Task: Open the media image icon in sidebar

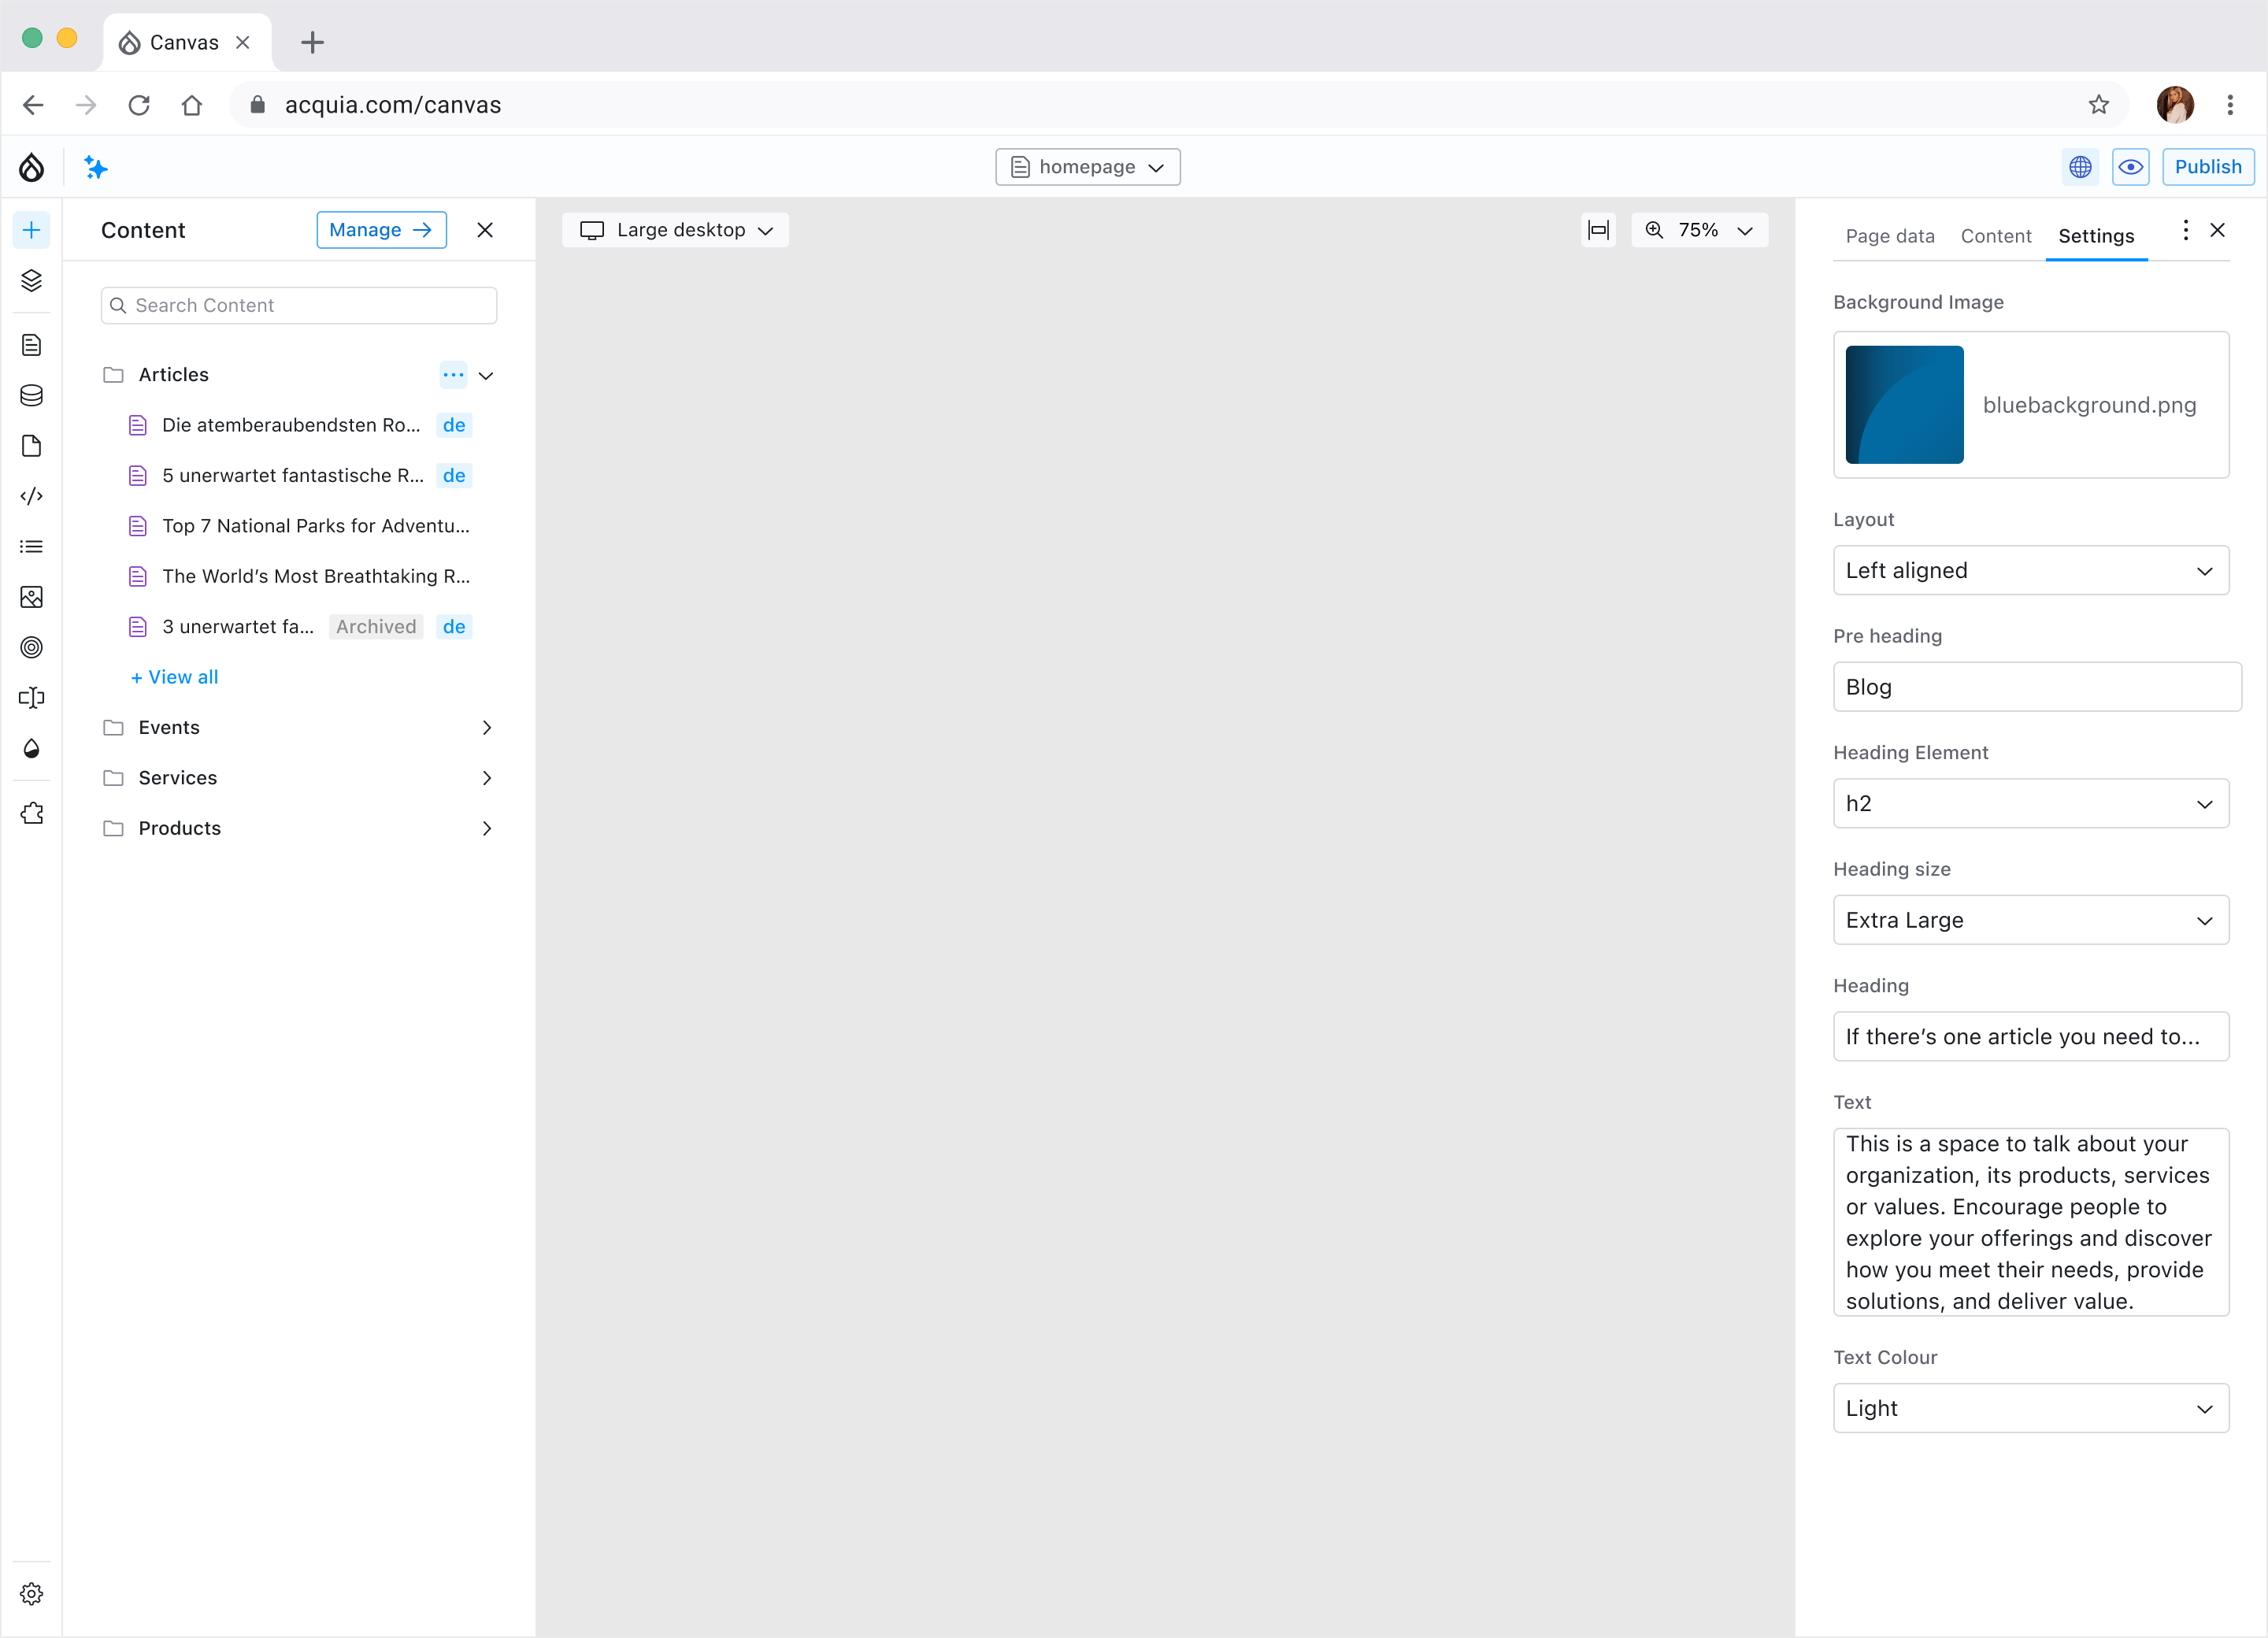Action: click(x=32, y=598)
